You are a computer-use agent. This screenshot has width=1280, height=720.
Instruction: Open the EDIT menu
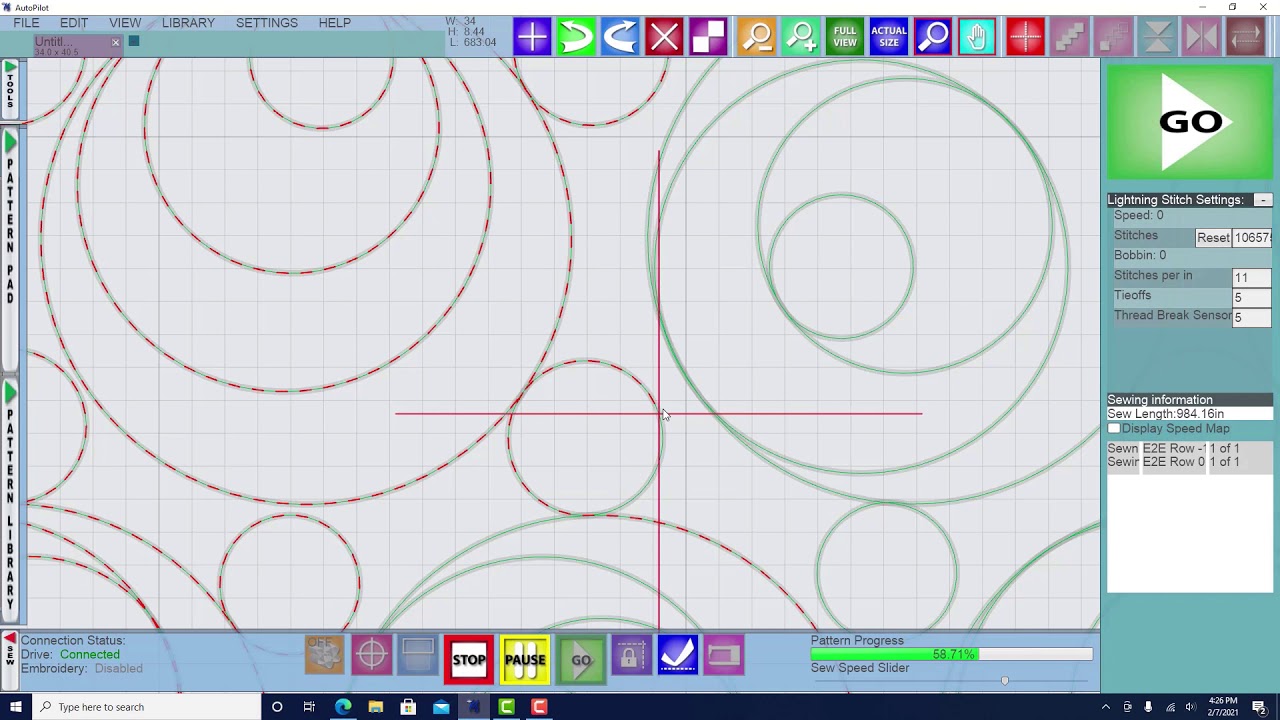pyautogui.click(x=74, y=22)
